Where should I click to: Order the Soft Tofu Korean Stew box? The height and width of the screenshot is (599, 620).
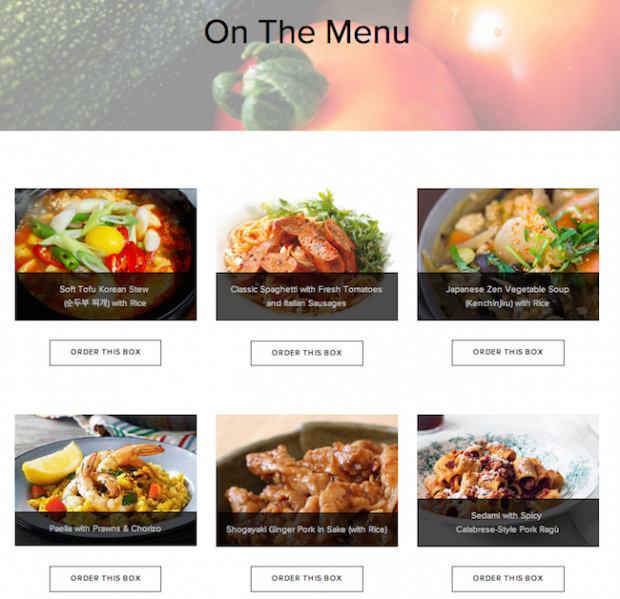(105, 352)
